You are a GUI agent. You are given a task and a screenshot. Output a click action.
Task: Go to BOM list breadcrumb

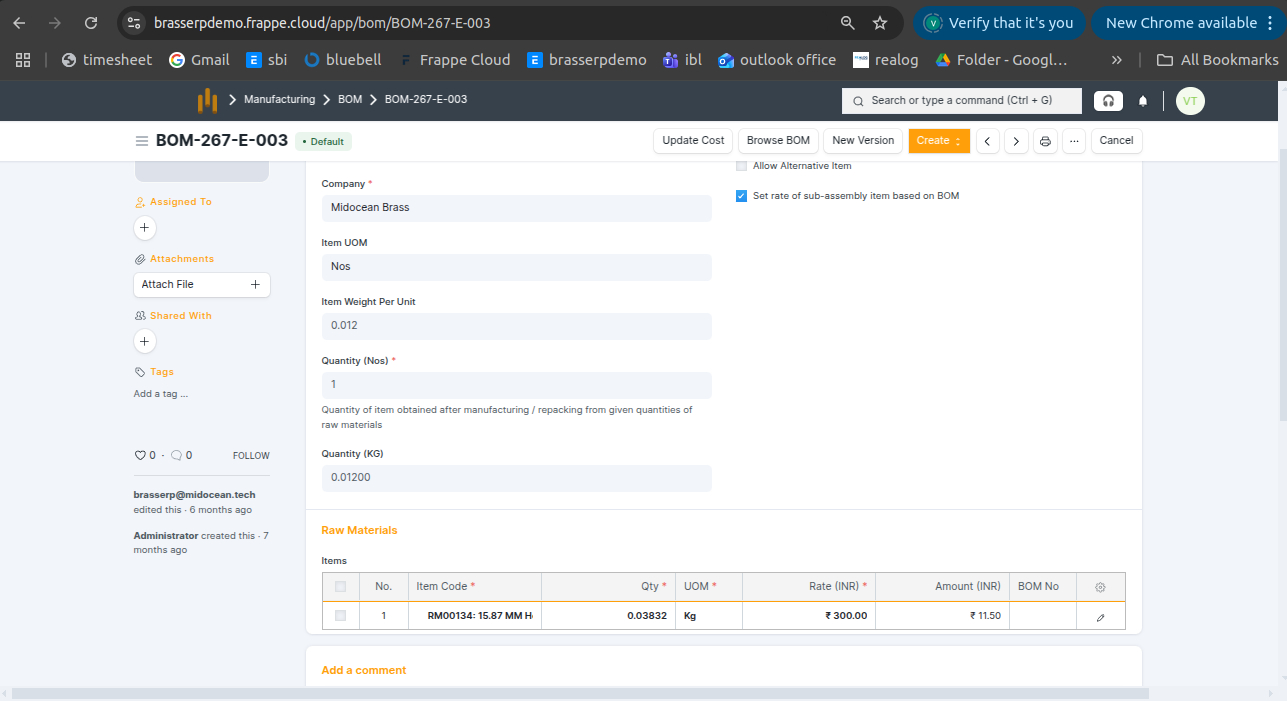click(x=350, y=100)
